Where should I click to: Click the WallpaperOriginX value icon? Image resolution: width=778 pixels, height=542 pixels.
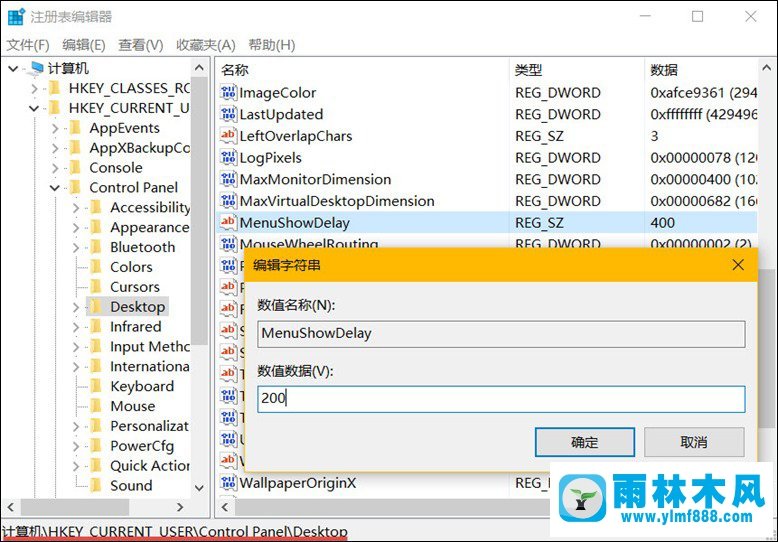coord(228,482)
